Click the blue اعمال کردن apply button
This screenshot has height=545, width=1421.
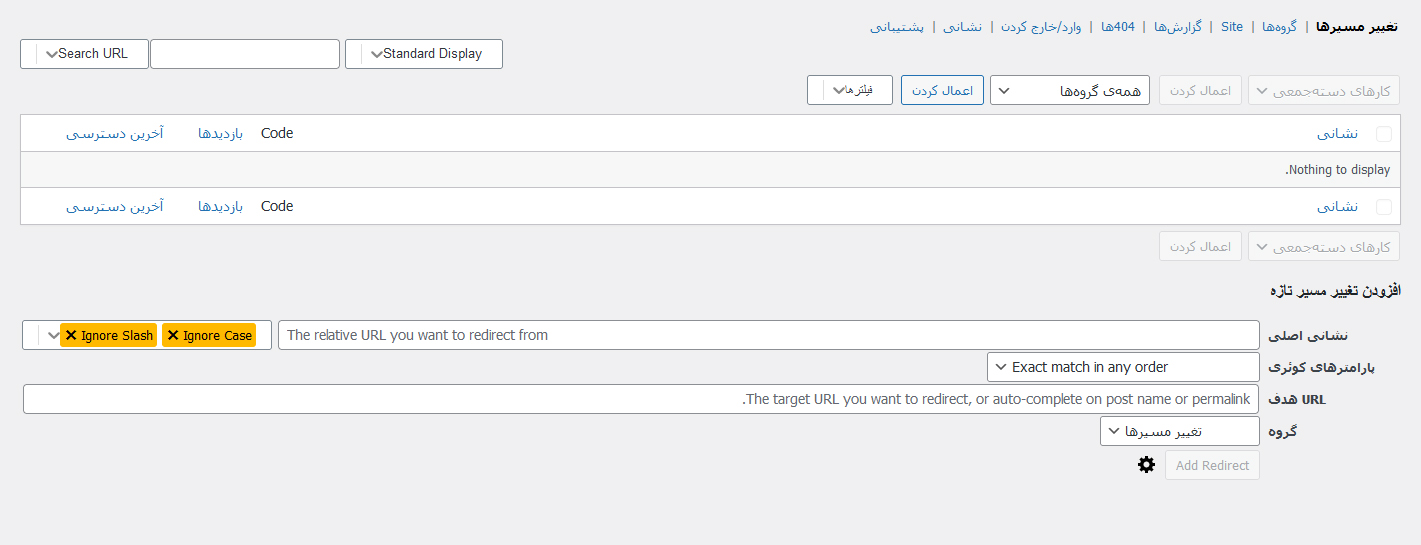click(x=942, y=90)
